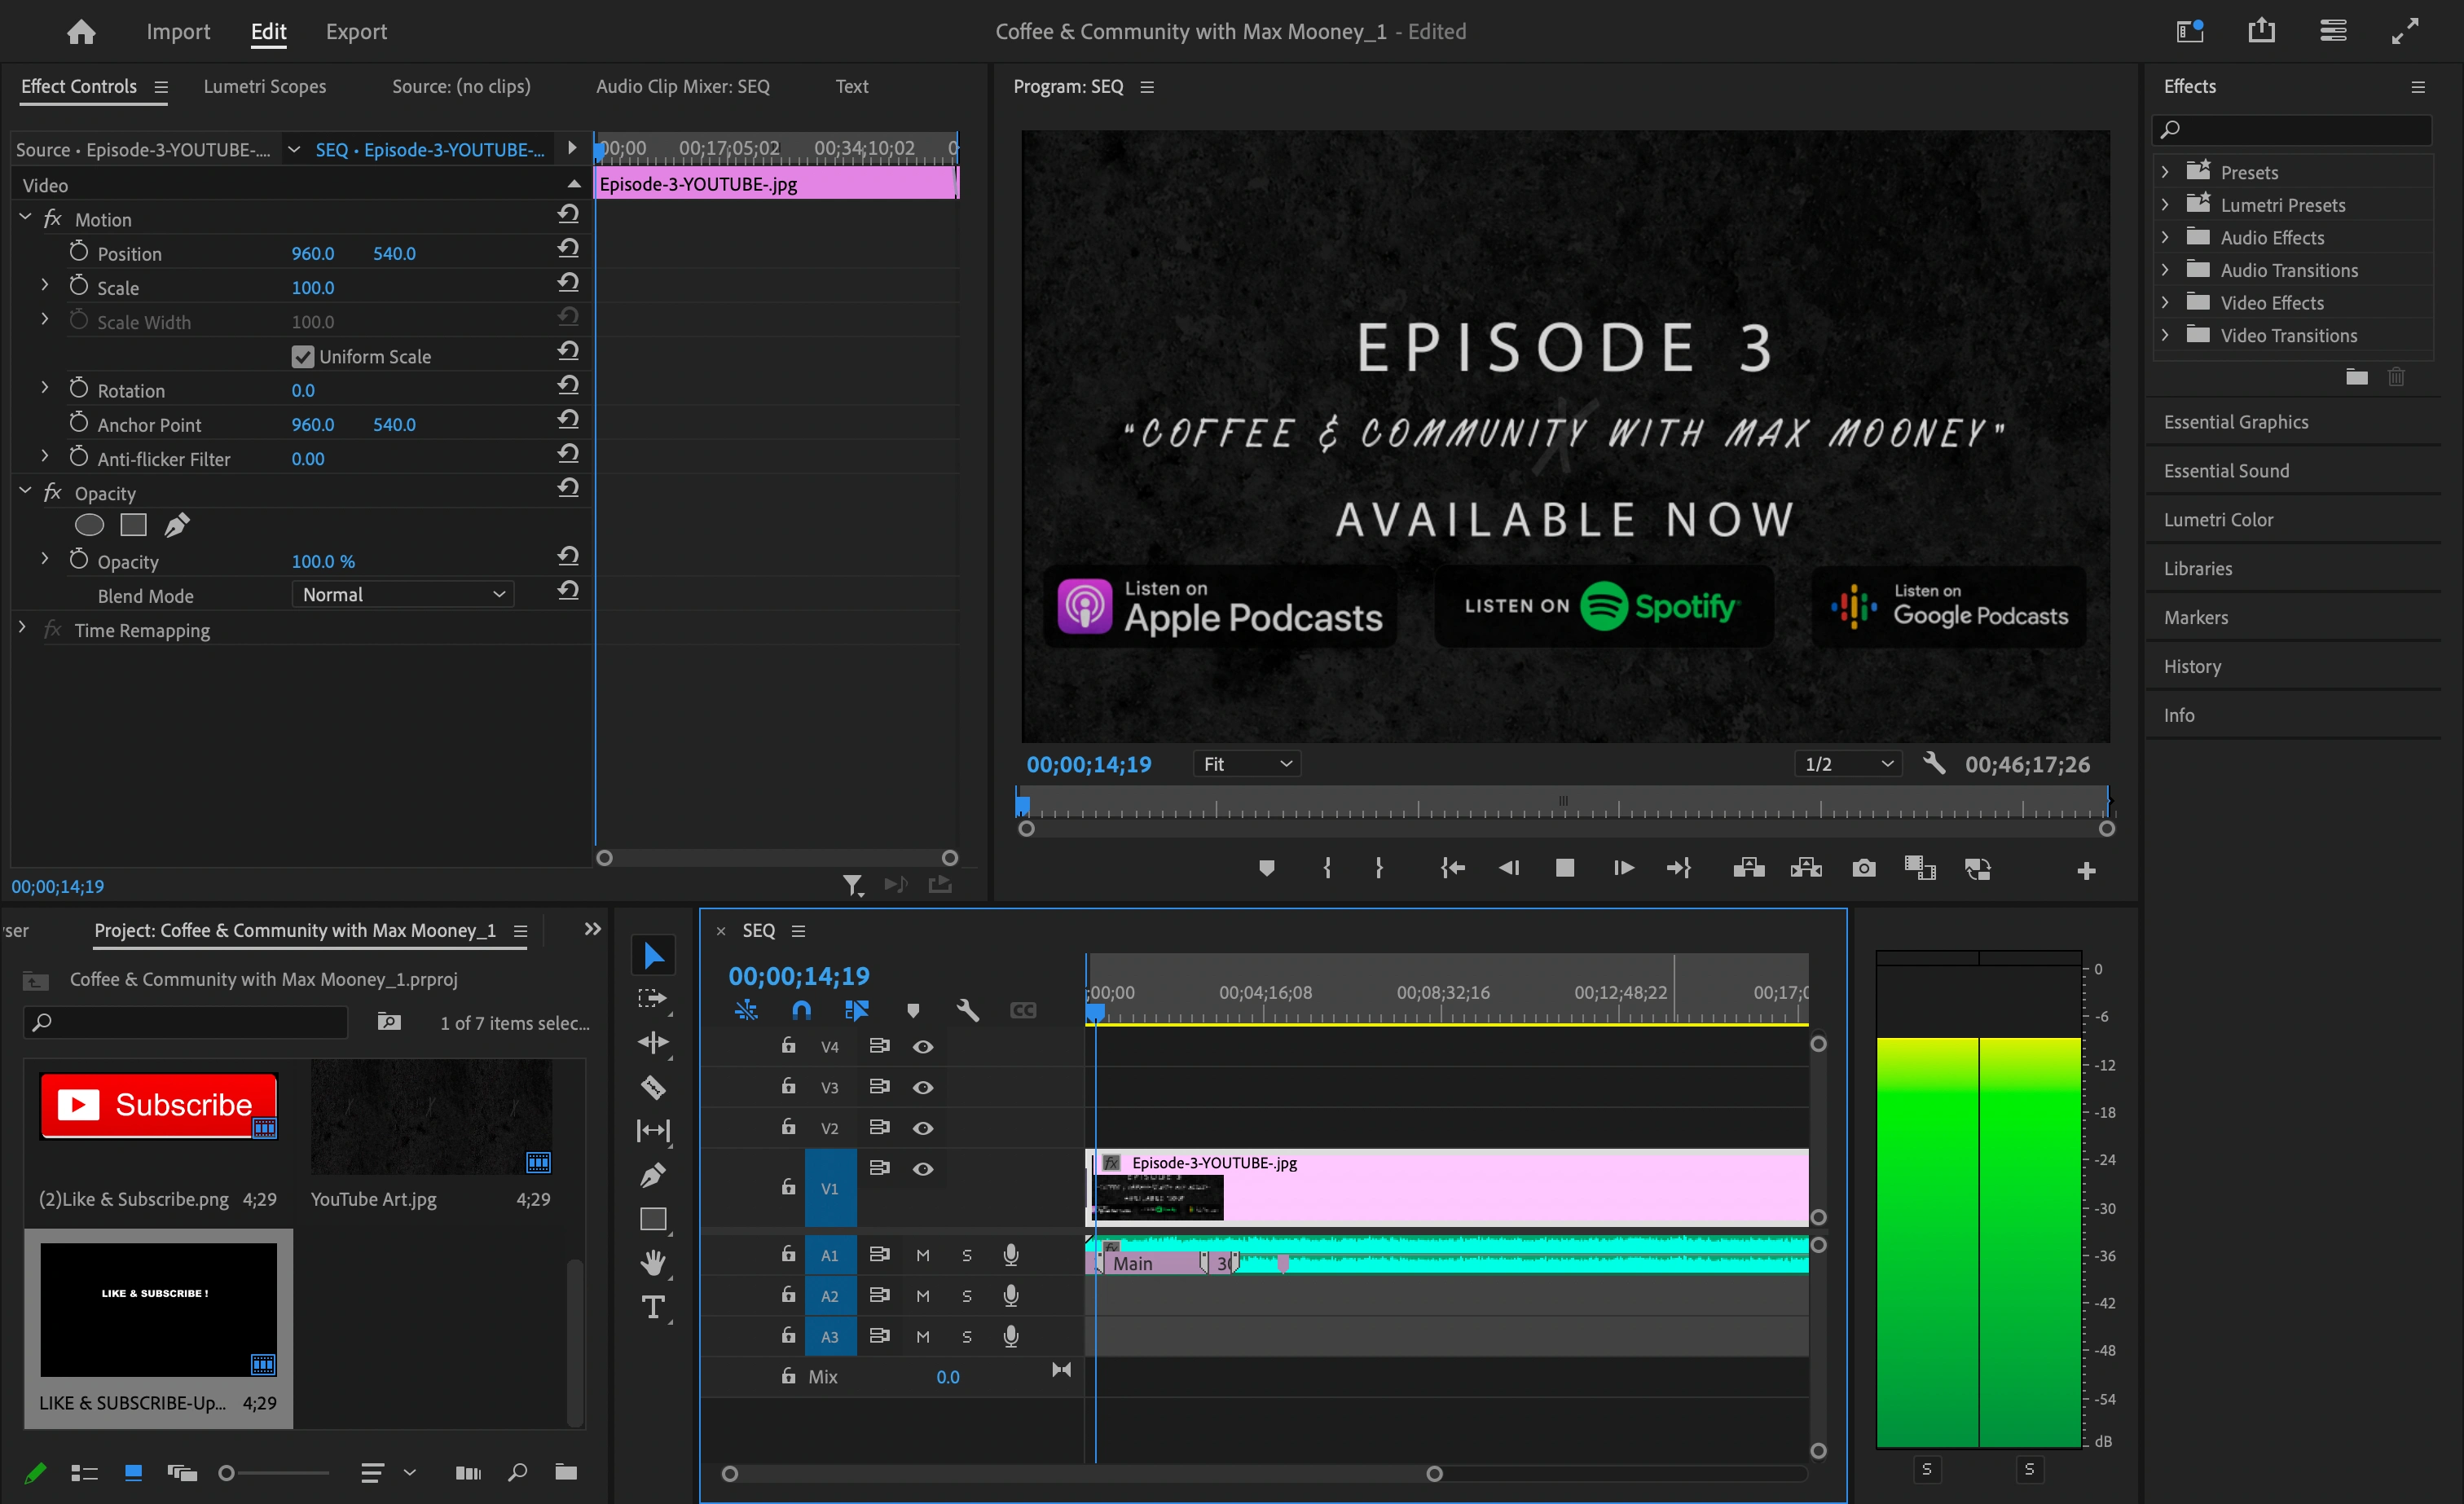Expand the Audio Transitions folder
Image resolution: width=2464 pixels, height=1504 pixels.
pyautogui.click(x=2165, y=269)
